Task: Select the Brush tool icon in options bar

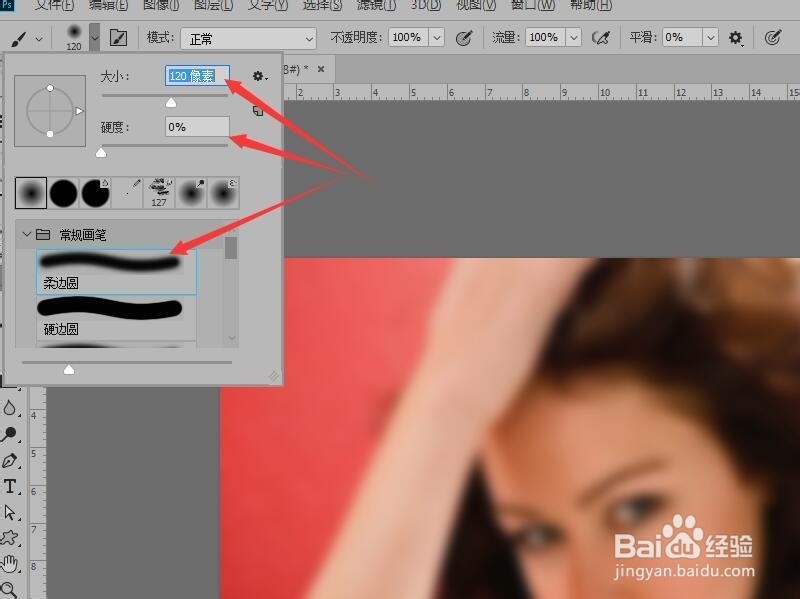Action: (x=18, y=38)
